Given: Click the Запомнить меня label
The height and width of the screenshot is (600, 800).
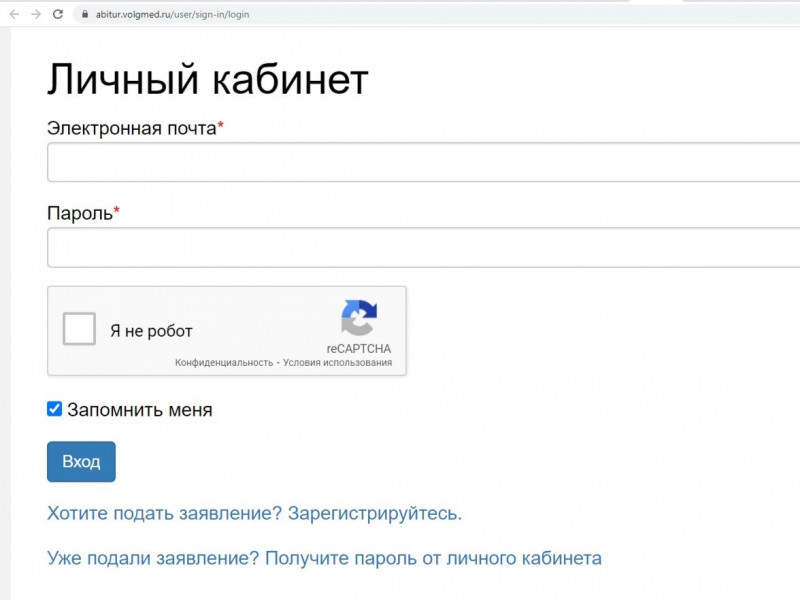Looking at the screenshot, I should click(x=140, y=410).
